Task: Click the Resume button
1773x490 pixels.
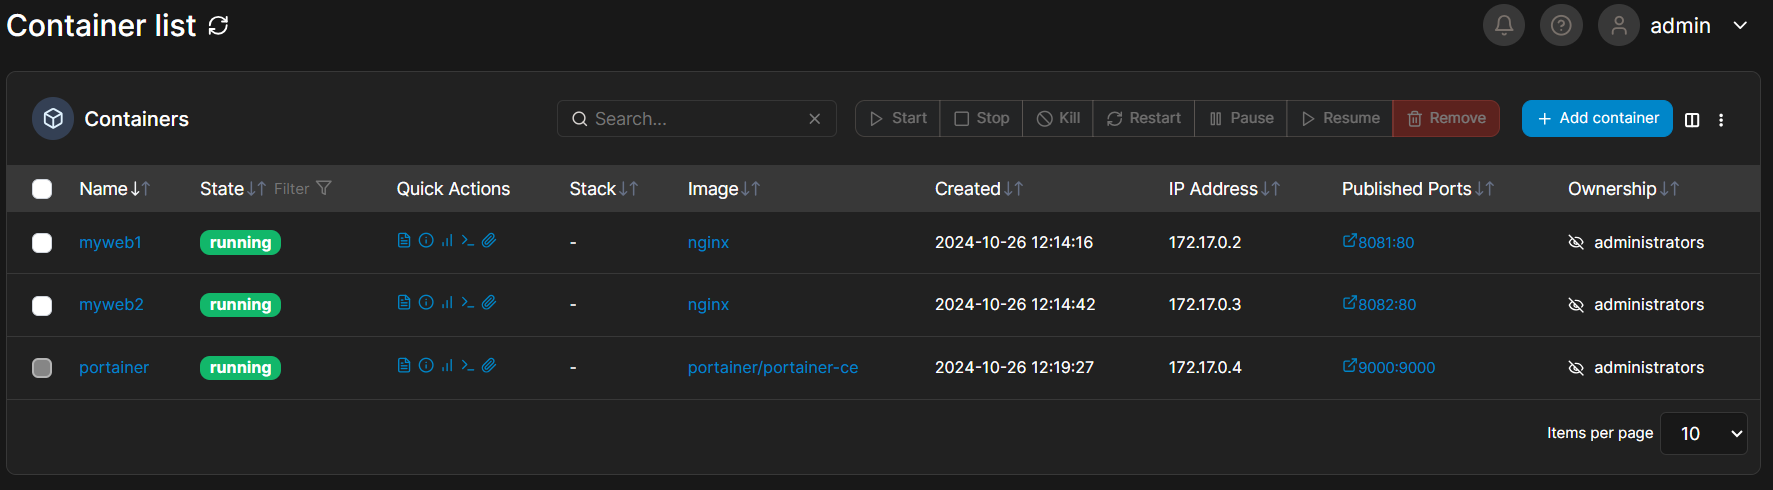Action: click(1340, 118)
